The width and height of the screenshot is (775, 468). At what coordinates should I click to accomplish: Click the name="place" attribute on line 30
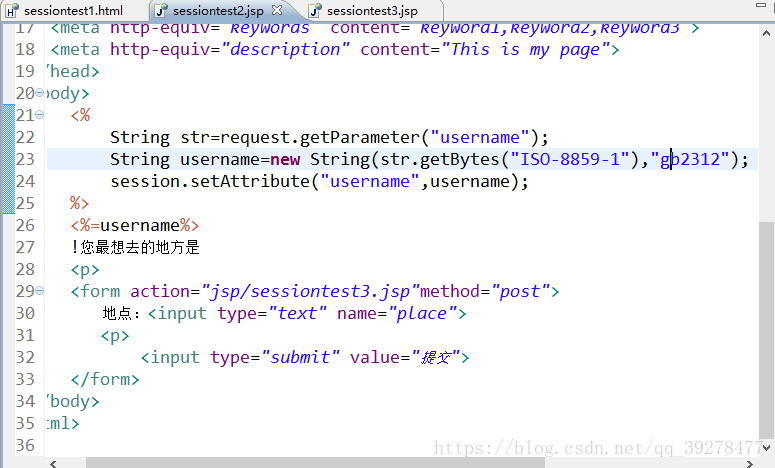[x=396, y=313]
